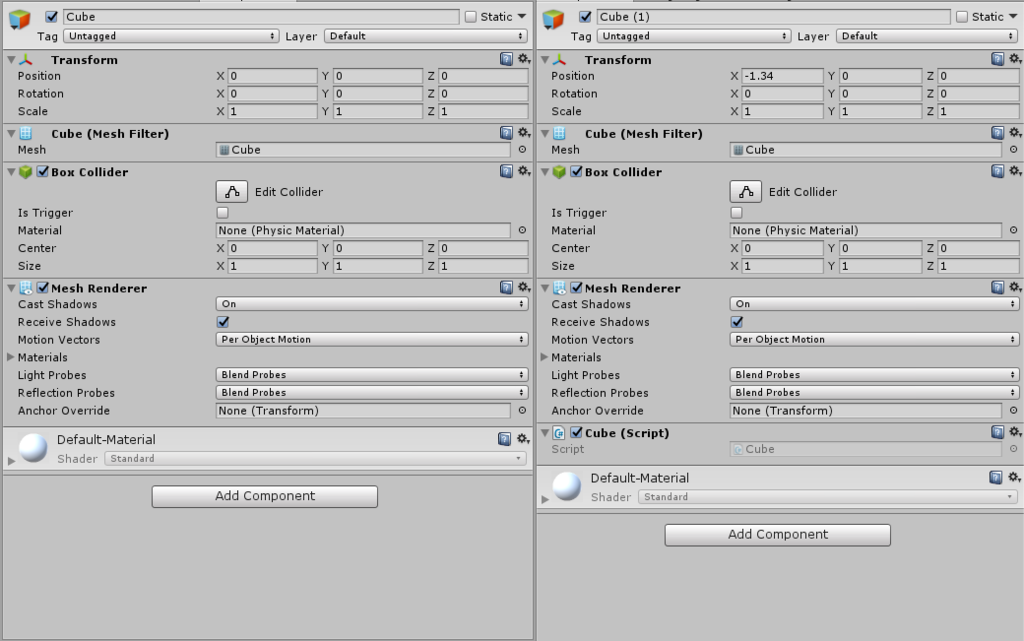This screenshot has height=641, width=1024.
Task: Open Cube (Script) gear menu in Cube (1) inspector
Action: coord(1015,432)
